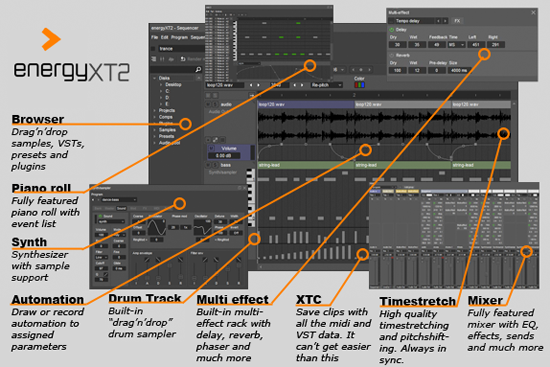550x367 pixels.
Task: Click the sine oscillator waveform display
Action: point(157,227)
